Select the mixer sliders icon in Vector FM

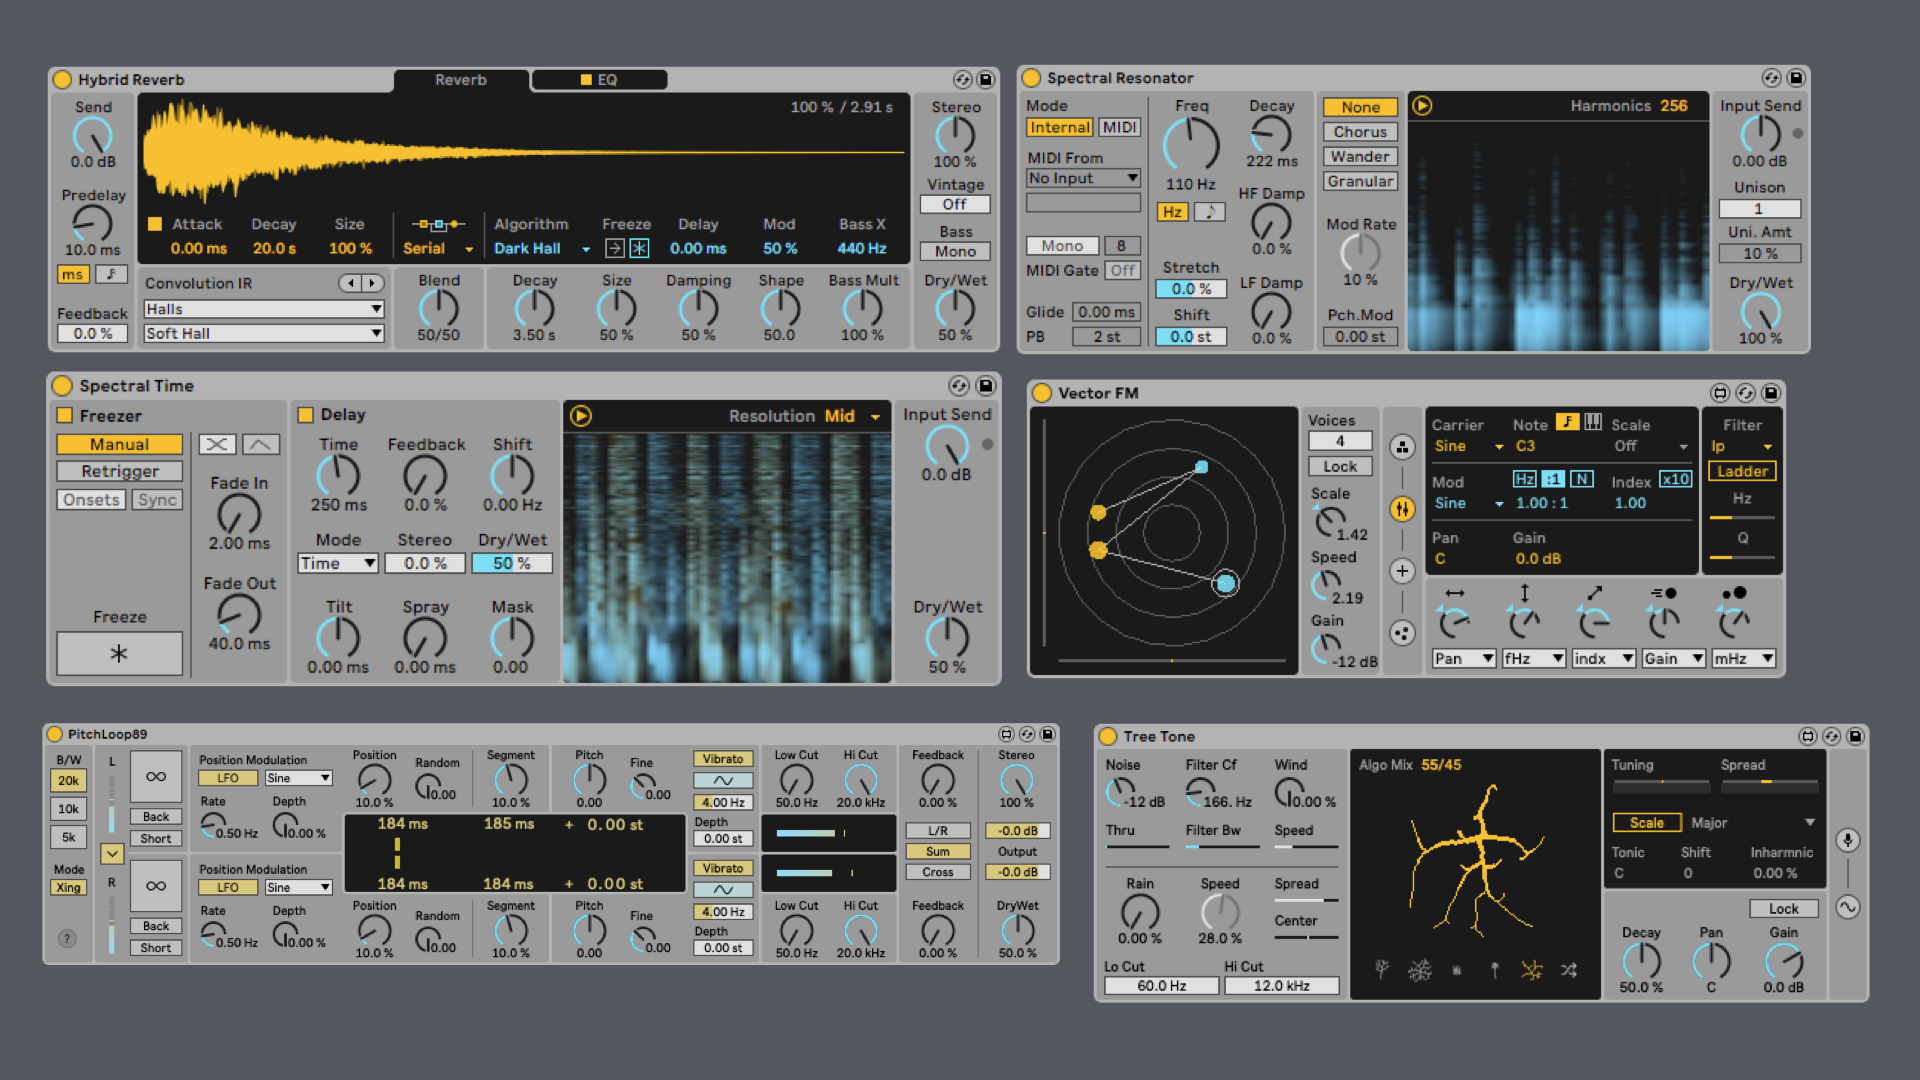tap(1402, 509)
